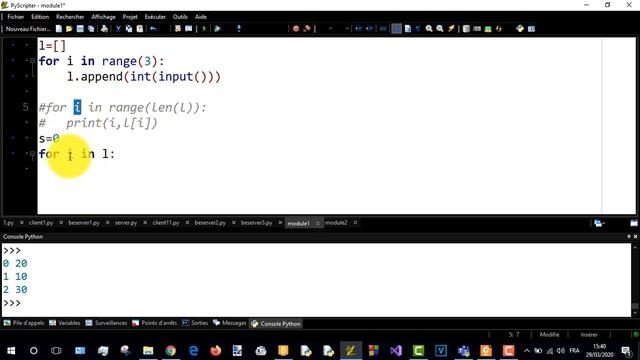Open the Exécuter menu

155,17
